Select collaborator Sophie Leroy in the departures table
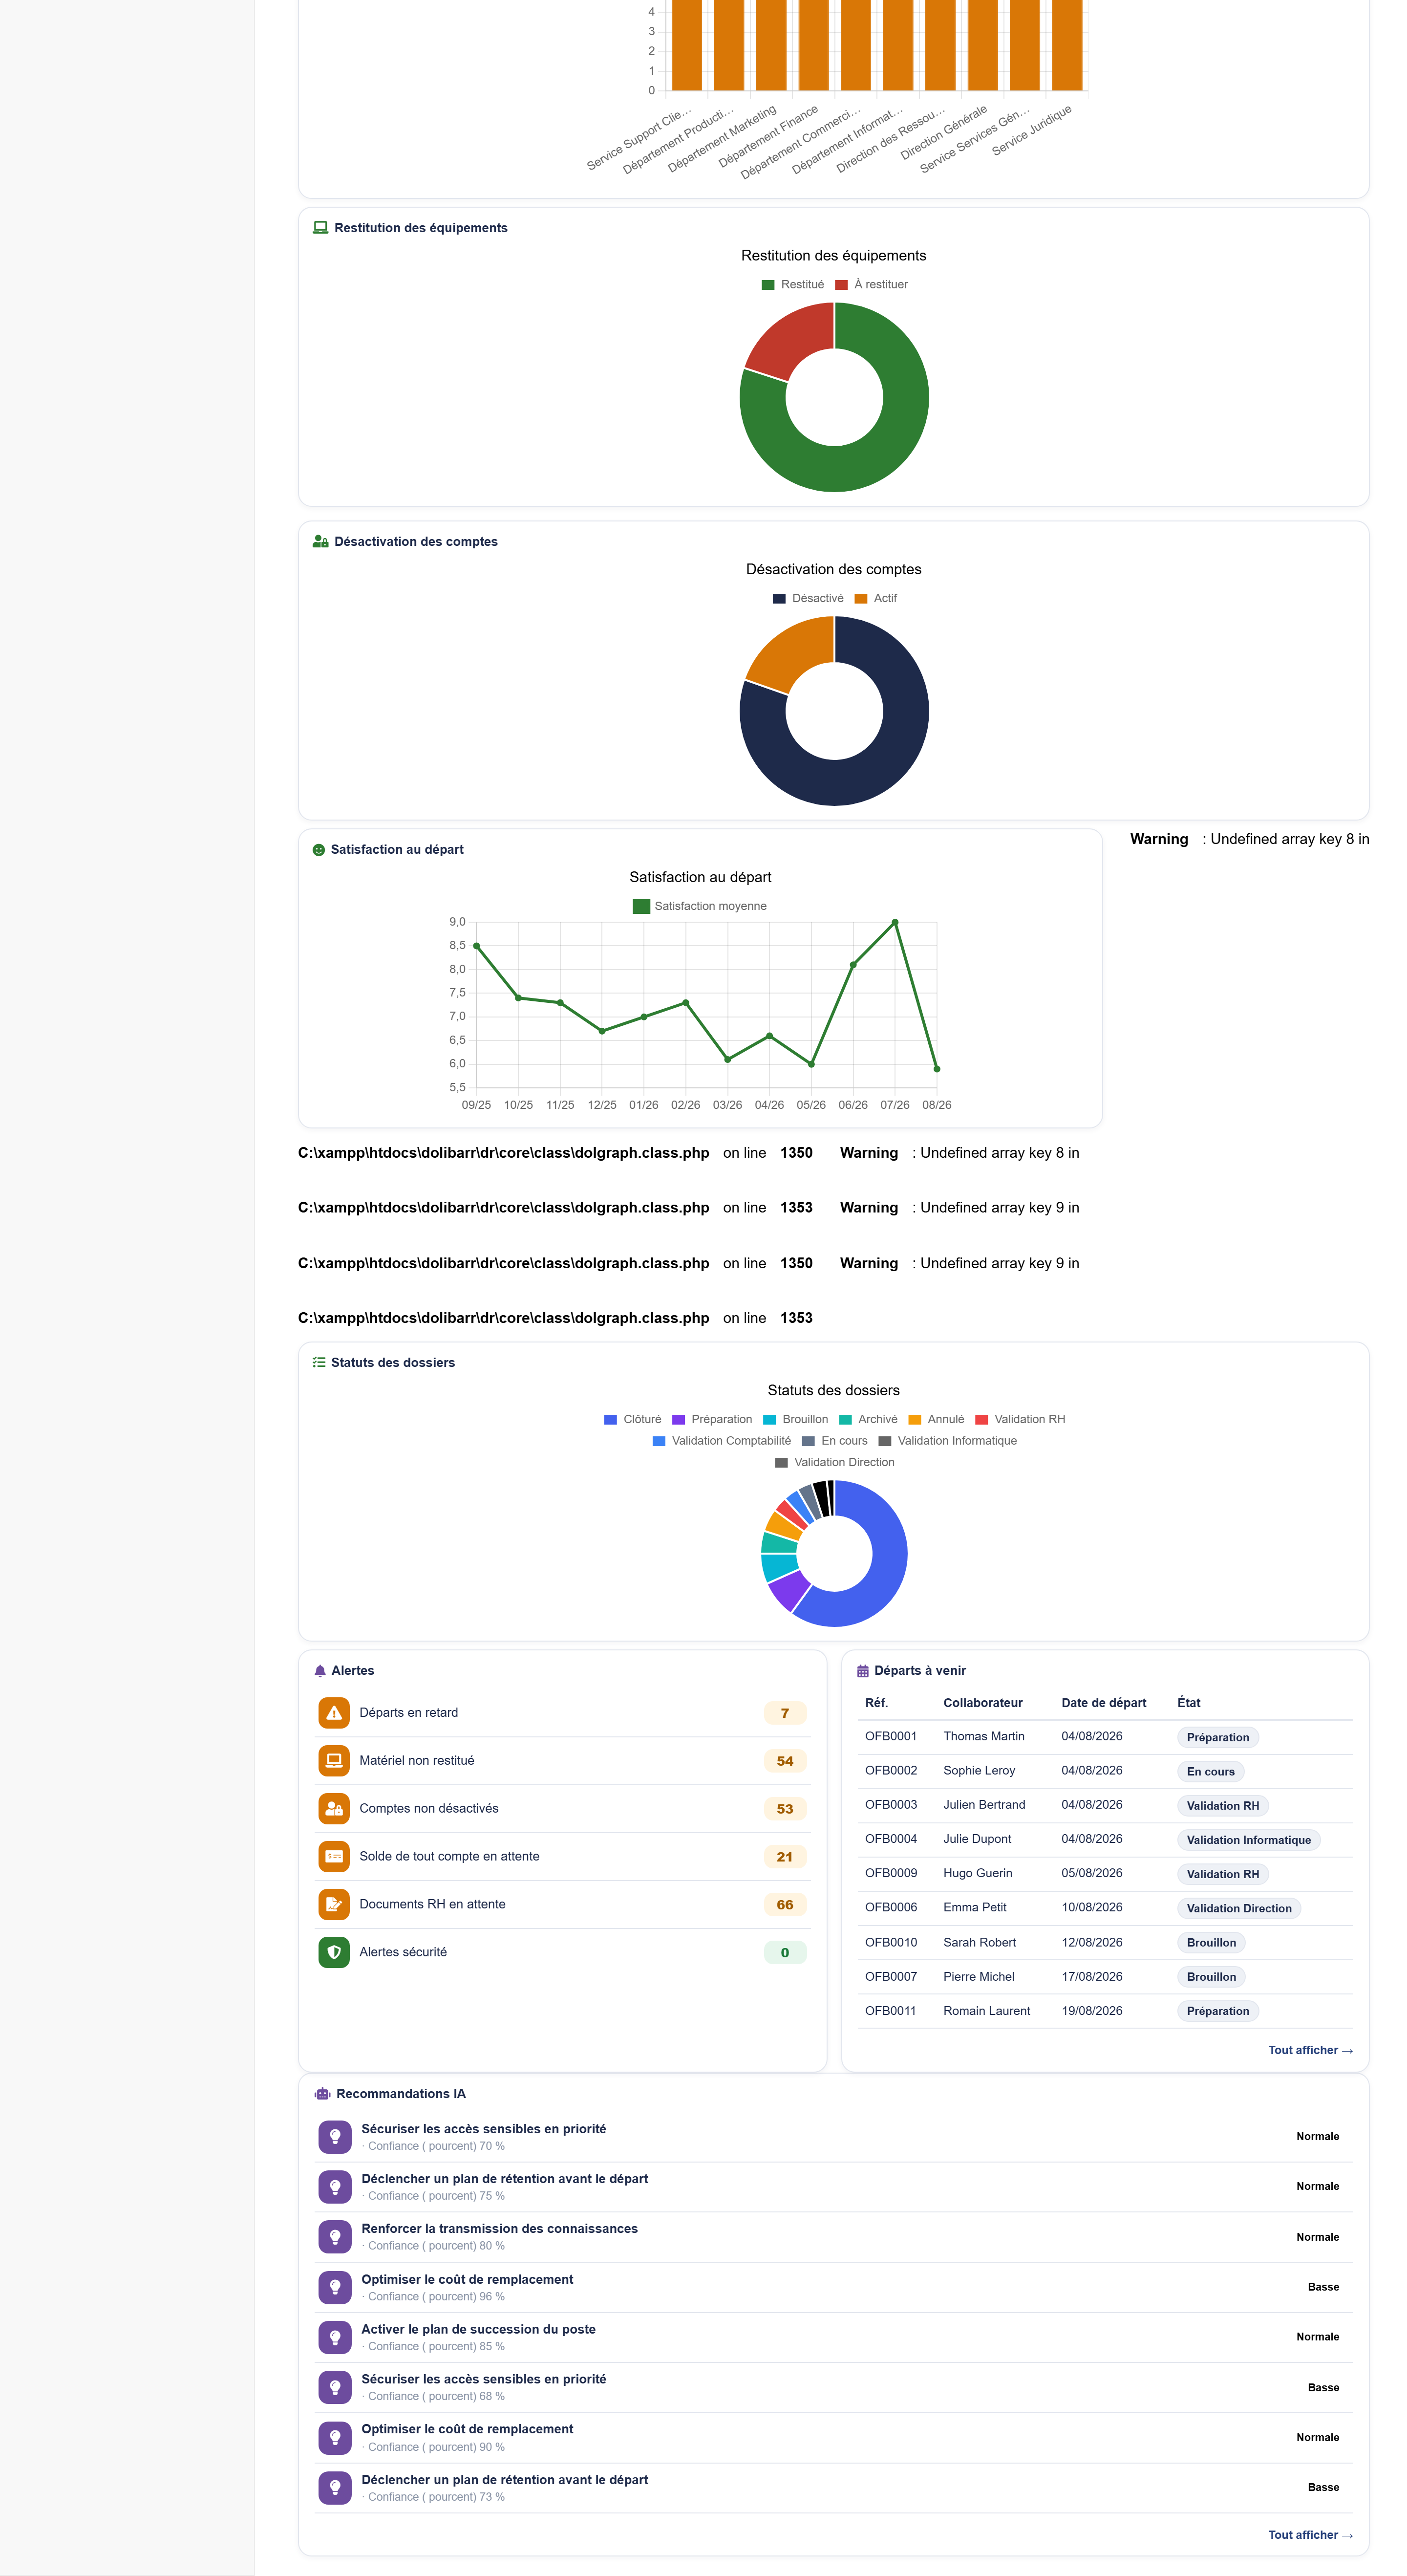Image resolution: width=1407 pixels, height=2576 pixels. point(979,1771)
